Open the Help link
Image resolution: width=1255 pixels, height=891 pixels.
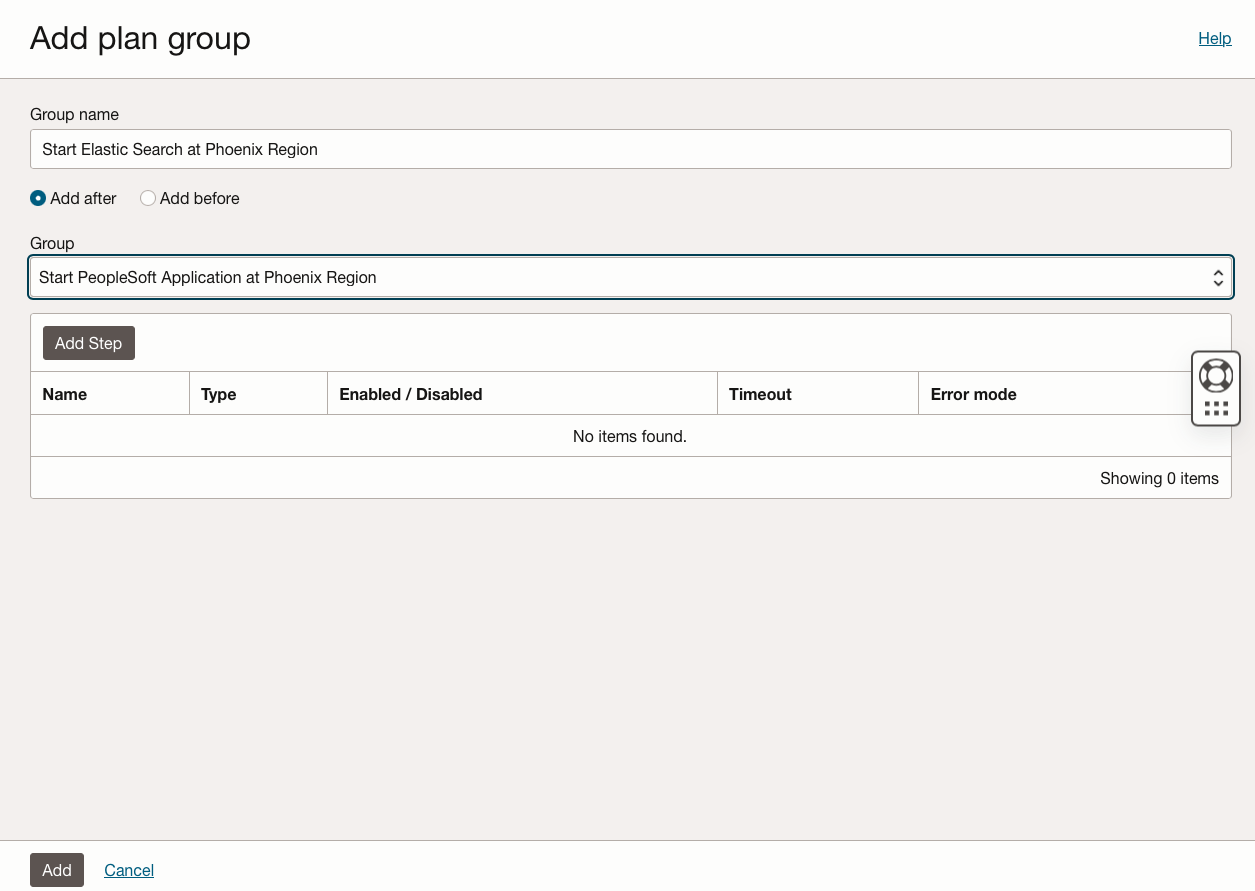tap(1214, 38)
